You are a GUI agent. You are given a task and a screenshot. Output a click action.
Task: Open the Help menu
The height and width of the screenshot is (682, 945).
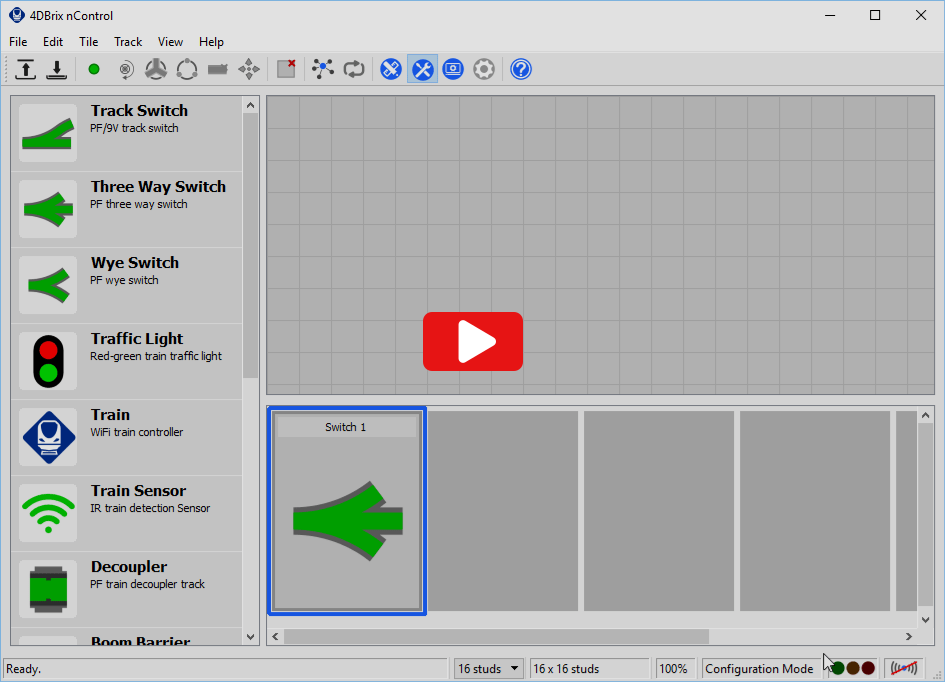(211, 42)
